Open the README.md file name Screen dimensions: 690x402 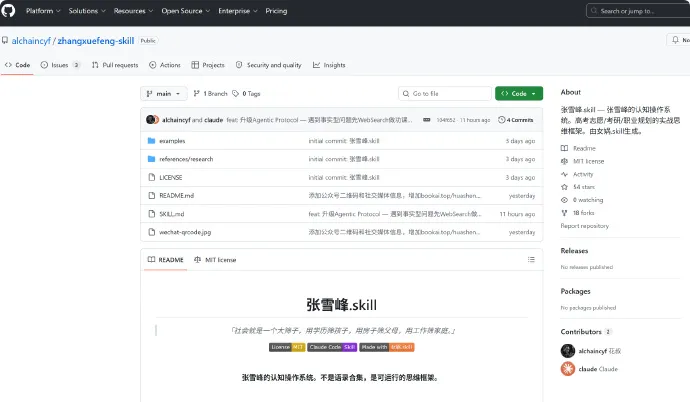[x=176, y=195]
